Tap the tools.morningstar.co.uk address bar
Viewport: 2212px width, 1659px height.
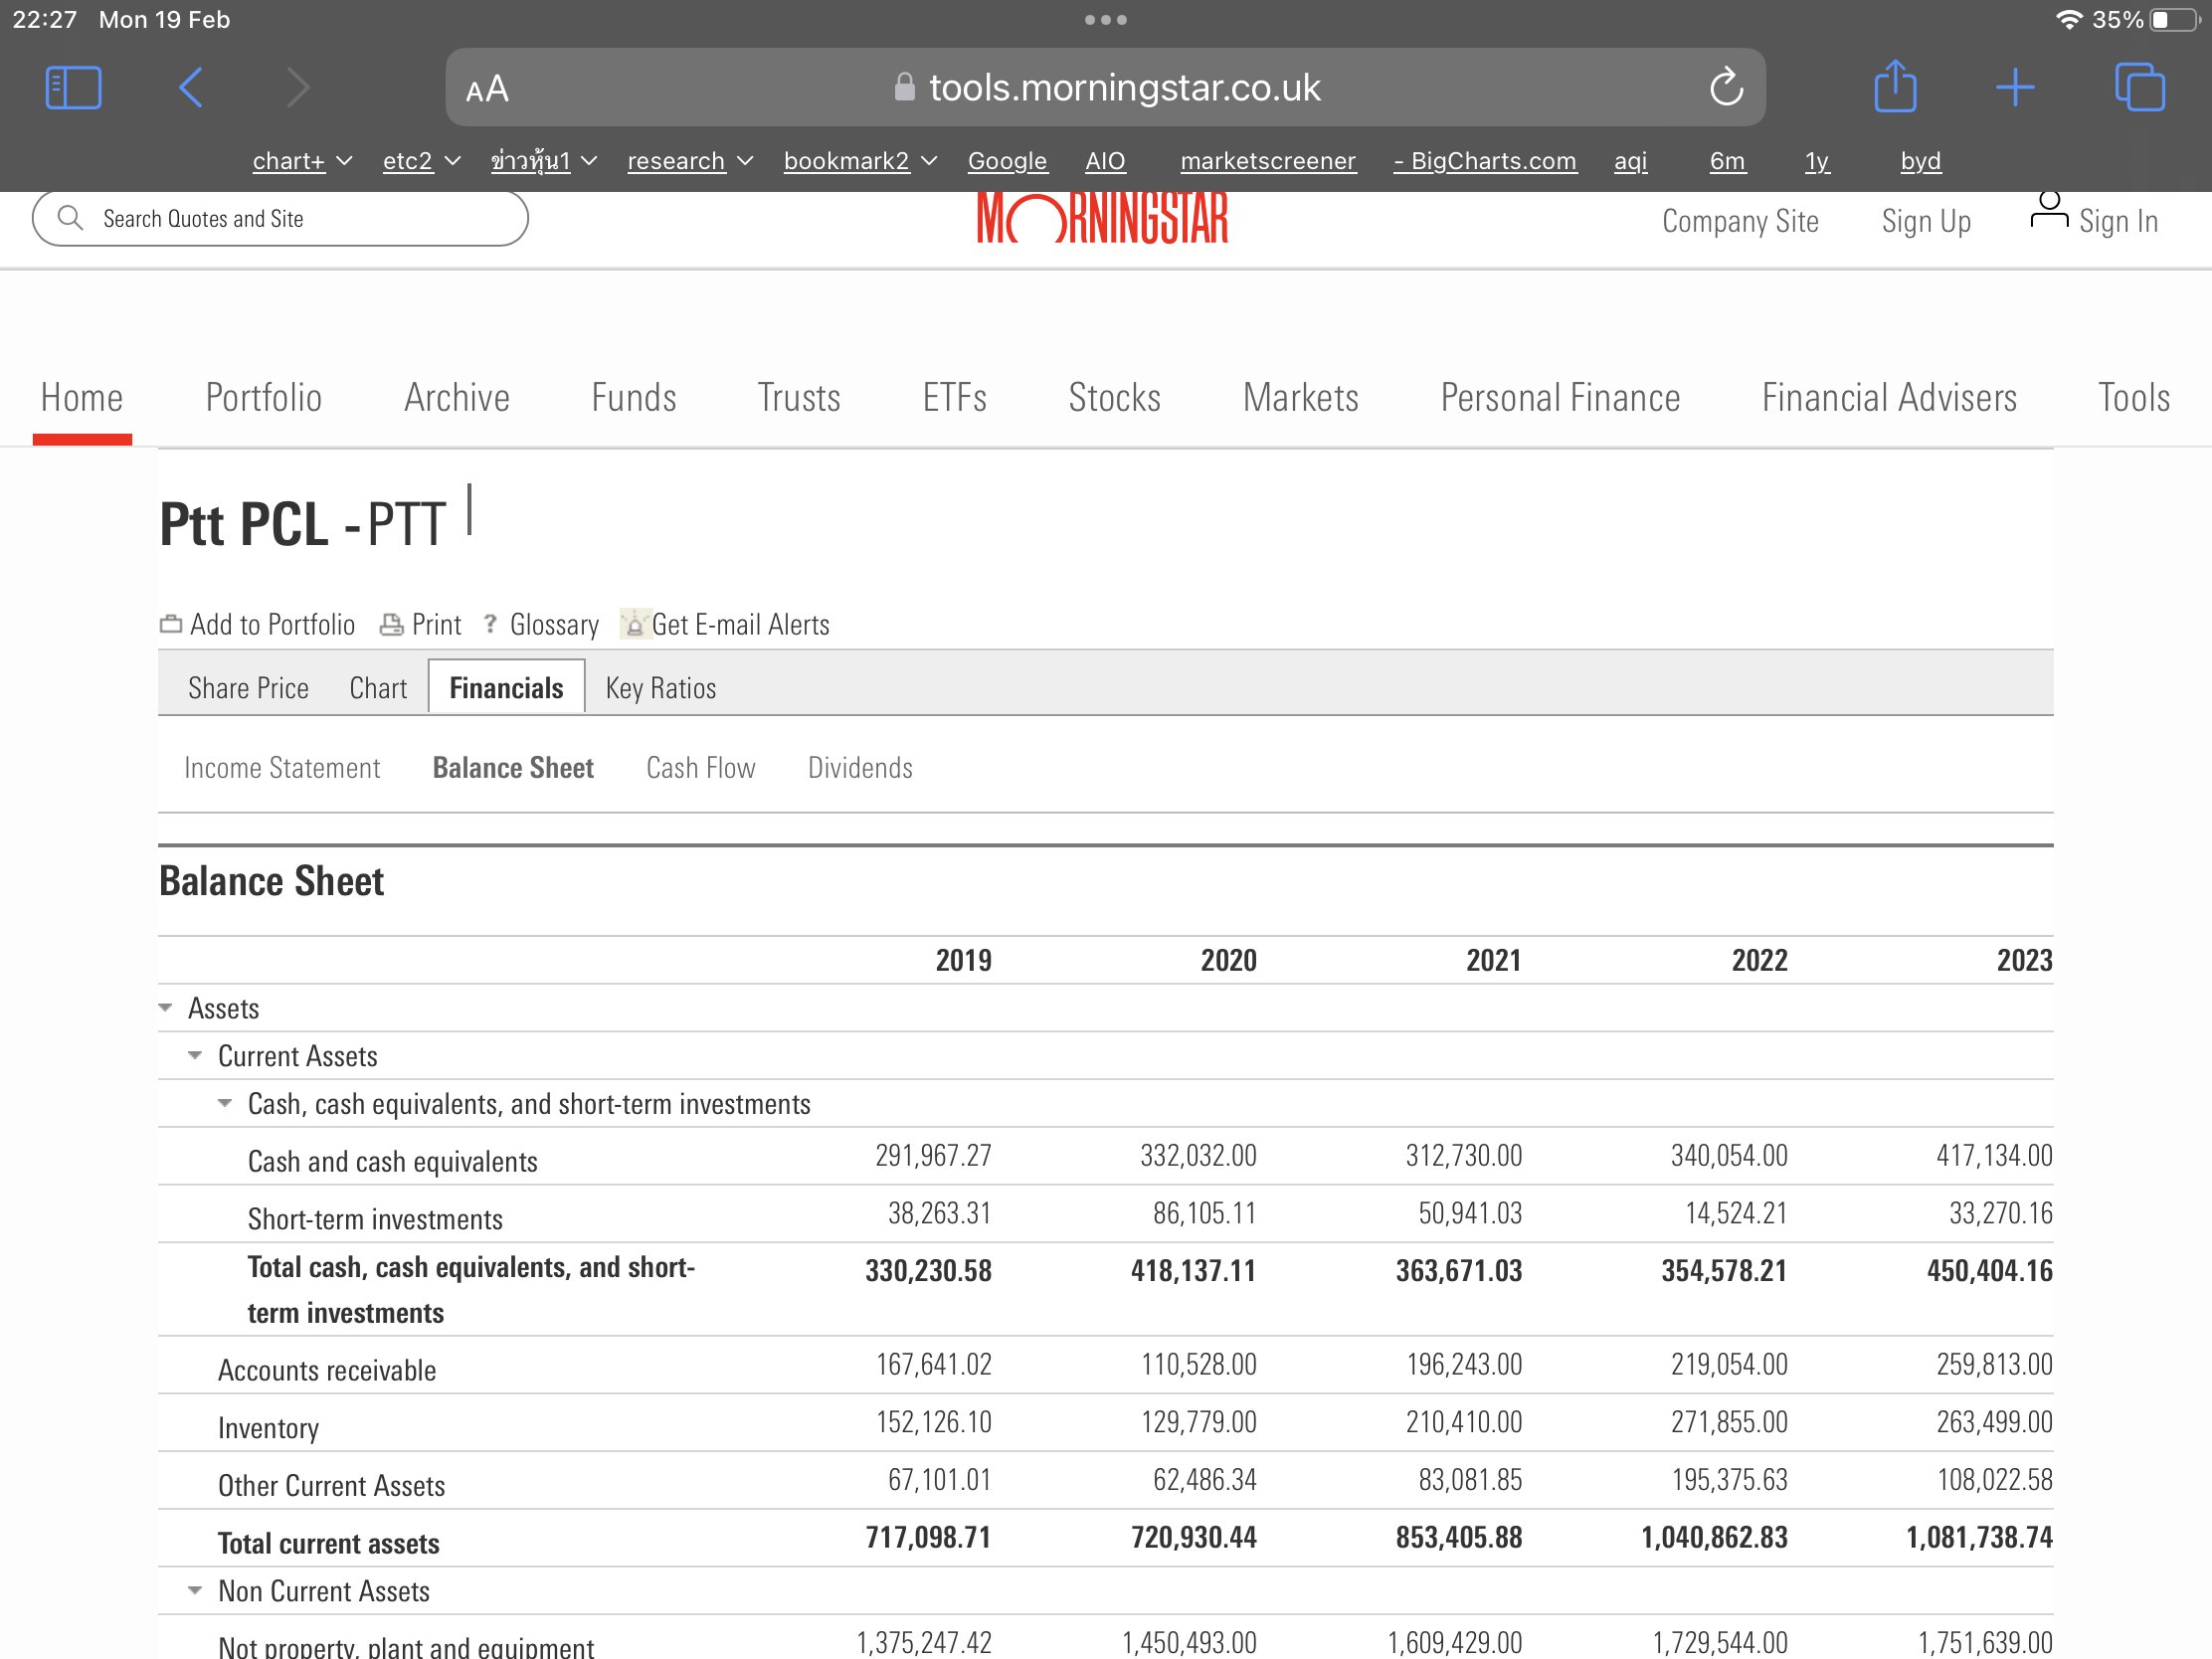click(x=1105, y=88)
